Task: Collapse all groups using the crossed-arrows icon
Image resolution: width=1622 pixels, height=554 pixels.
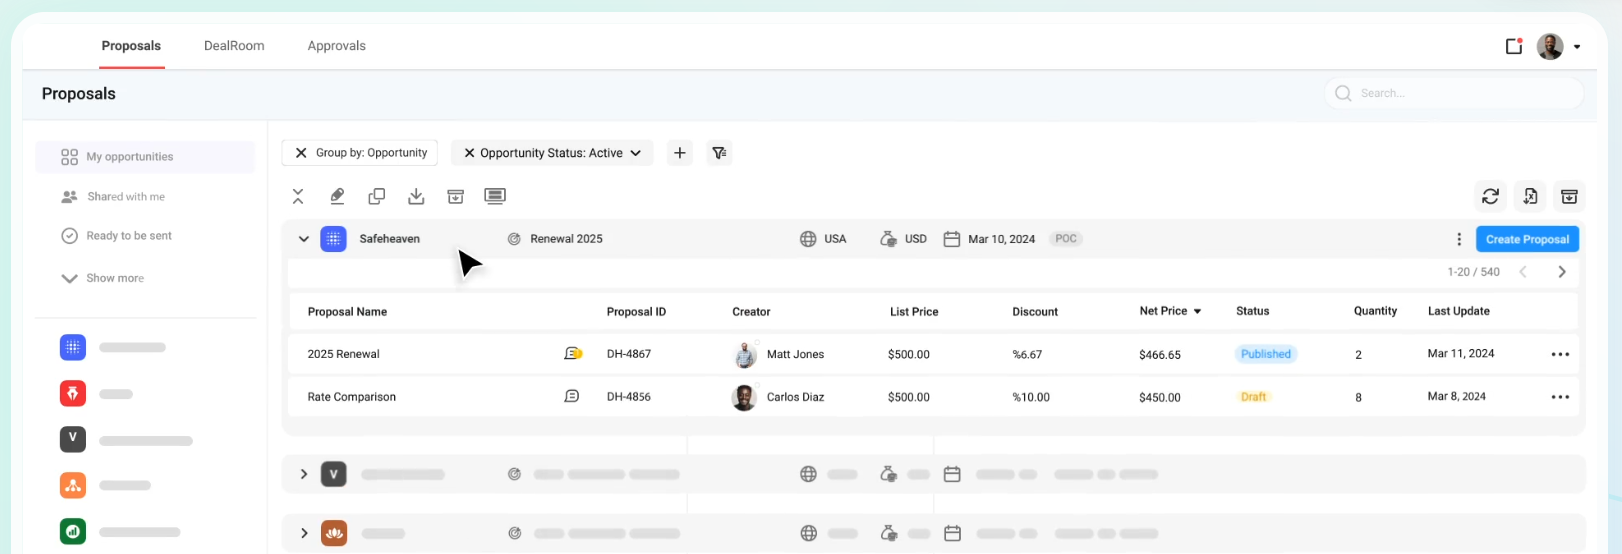Action: tap(298, 196)
